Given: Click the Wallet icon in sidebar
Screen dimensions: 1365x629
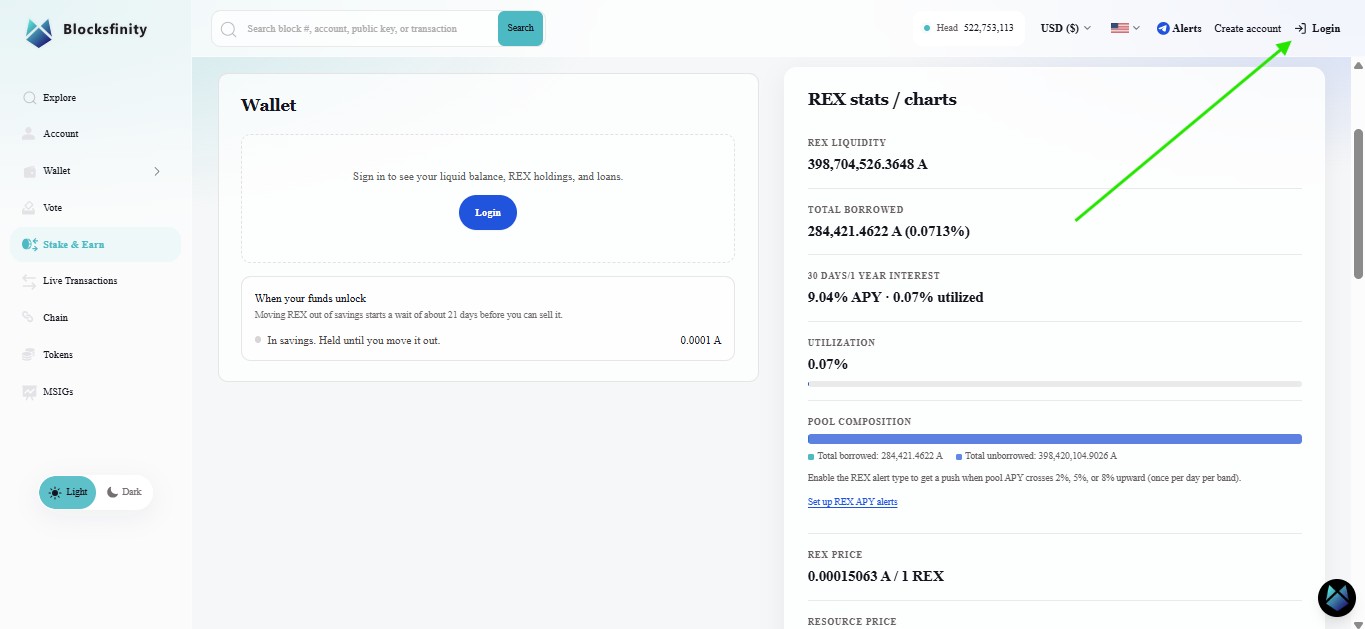Looking at the screenshot, I should coord(29,171).
